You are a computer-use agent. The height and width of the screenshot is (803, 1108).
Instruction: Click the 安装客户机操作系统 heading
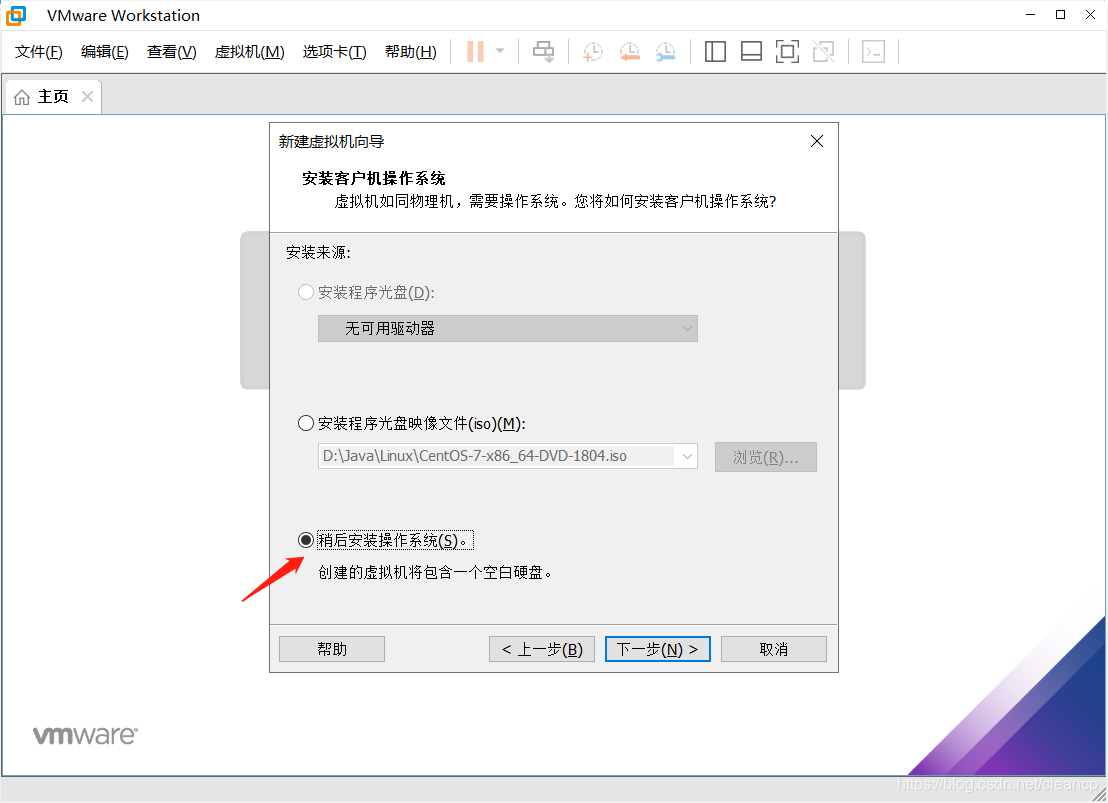(374, 178)
